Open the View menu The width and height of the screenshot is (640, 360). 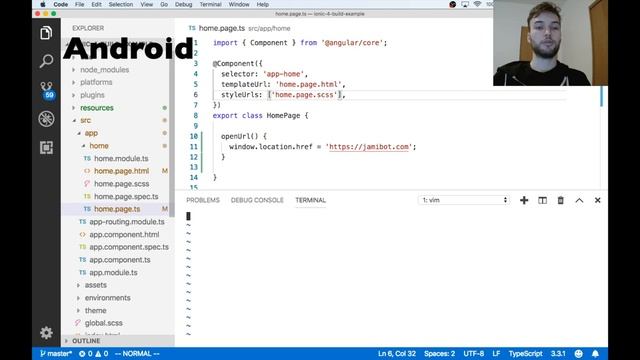coord(147,4)
